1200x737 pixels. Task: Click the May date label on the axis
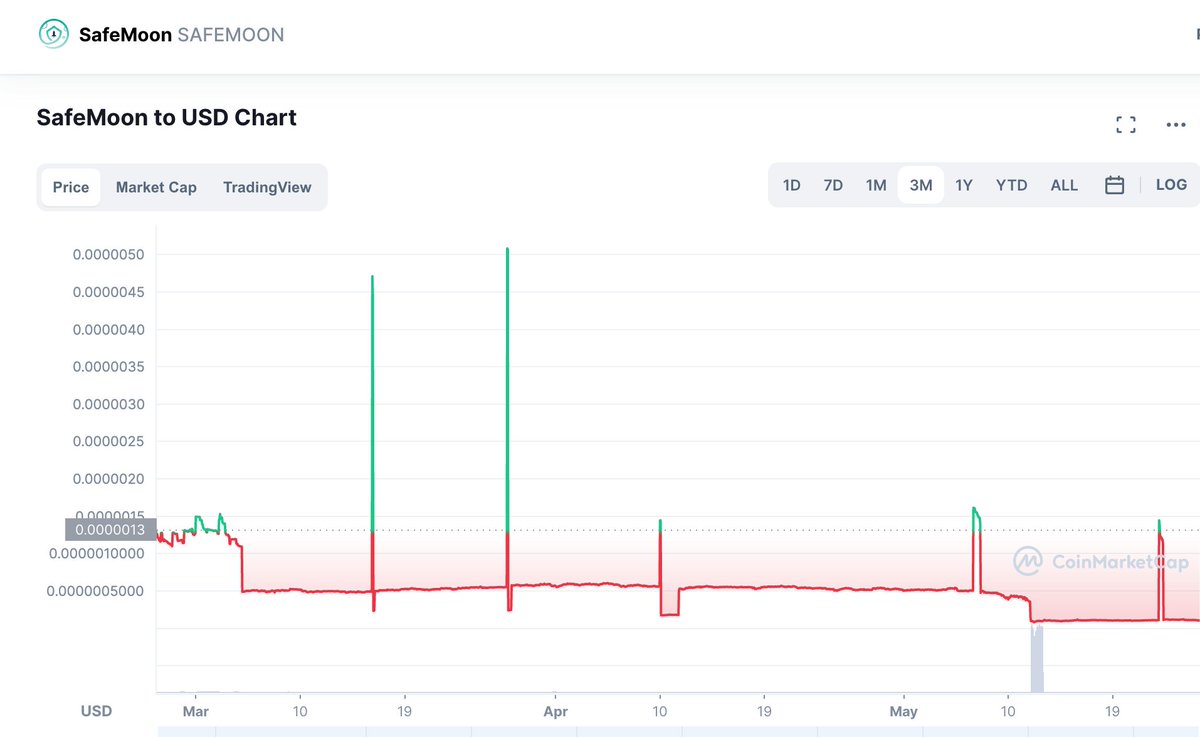(903, 712)
